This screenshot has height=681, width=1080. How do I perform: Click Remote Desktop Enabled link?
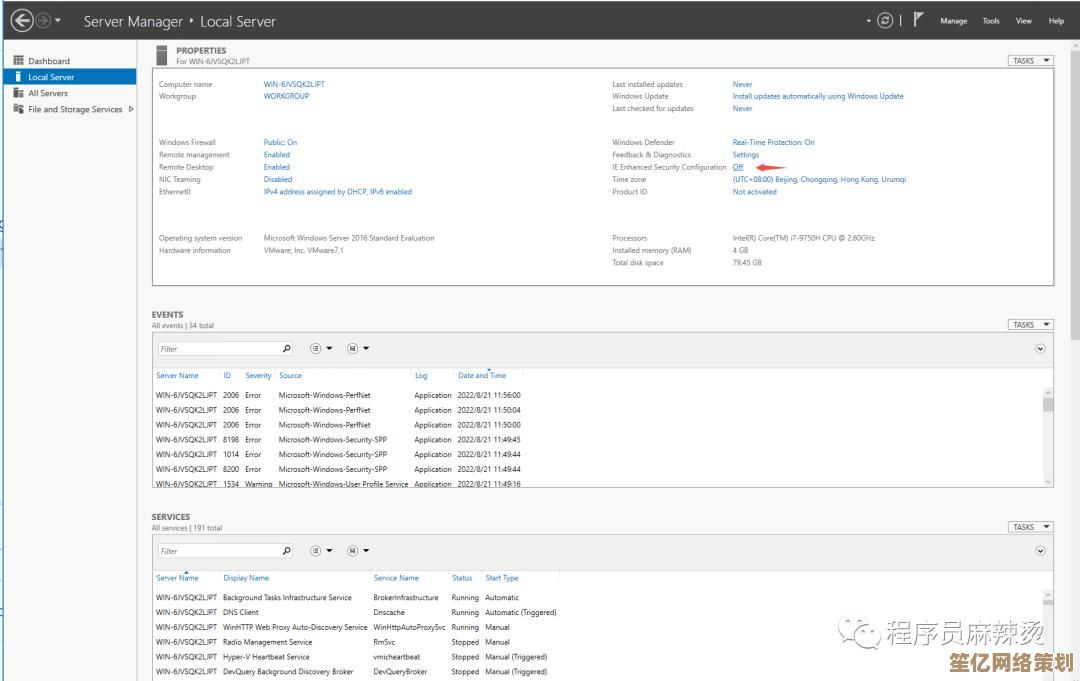pos(276,167)
